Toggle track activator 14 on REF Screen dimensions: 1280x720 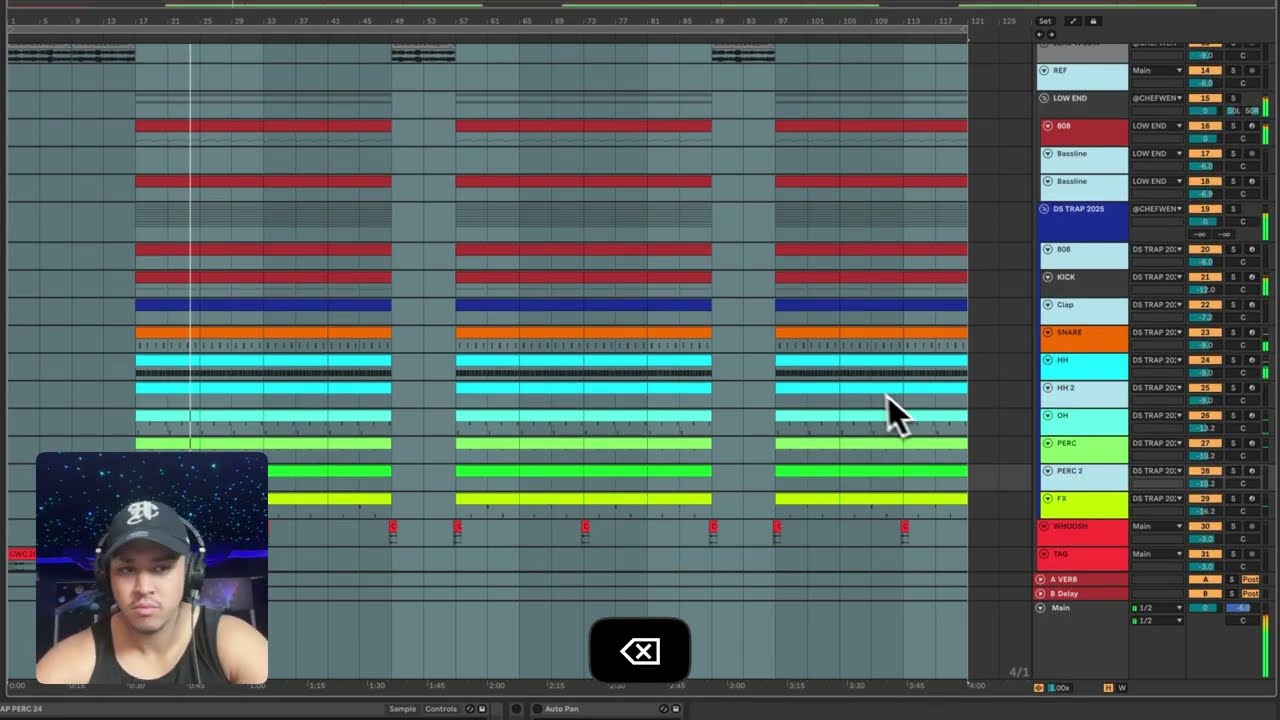click(x=1206, y=71)
